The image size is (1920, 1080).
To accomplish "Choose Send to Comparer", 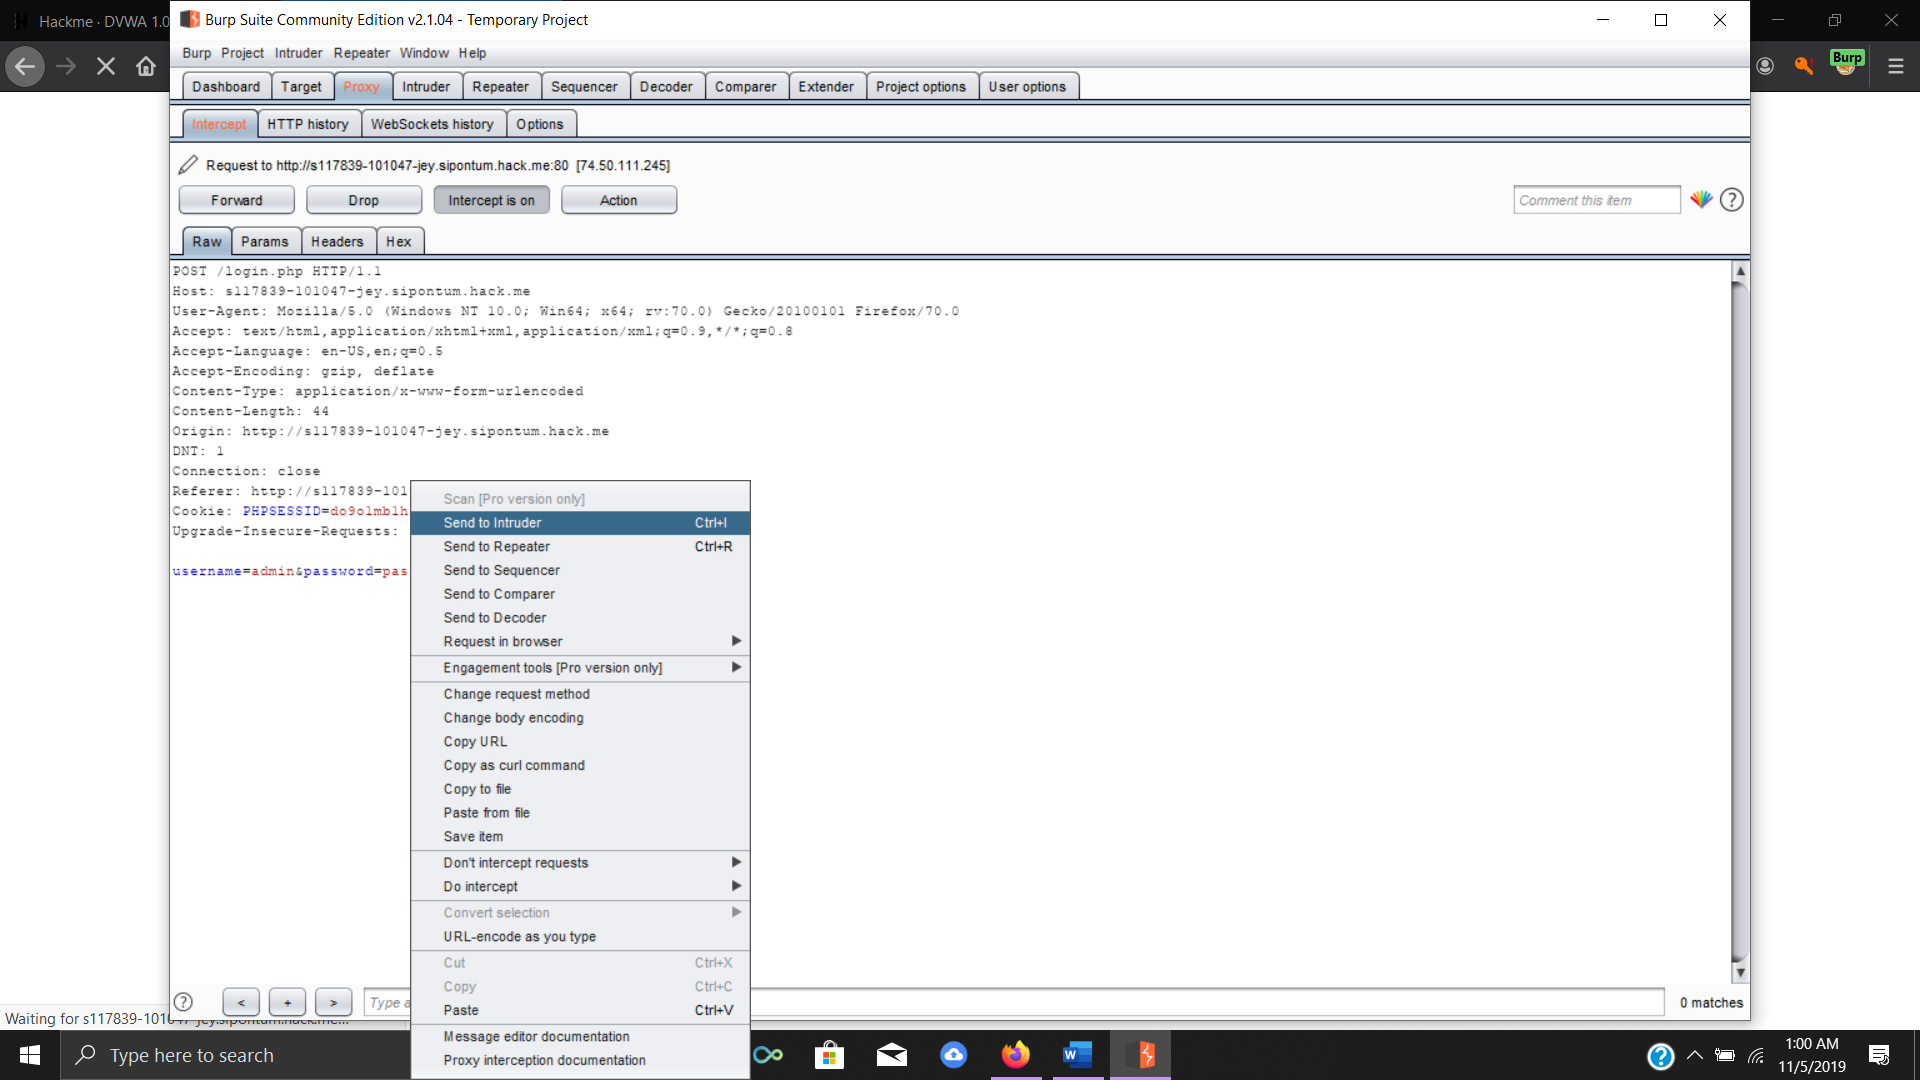I will (580, 594).
